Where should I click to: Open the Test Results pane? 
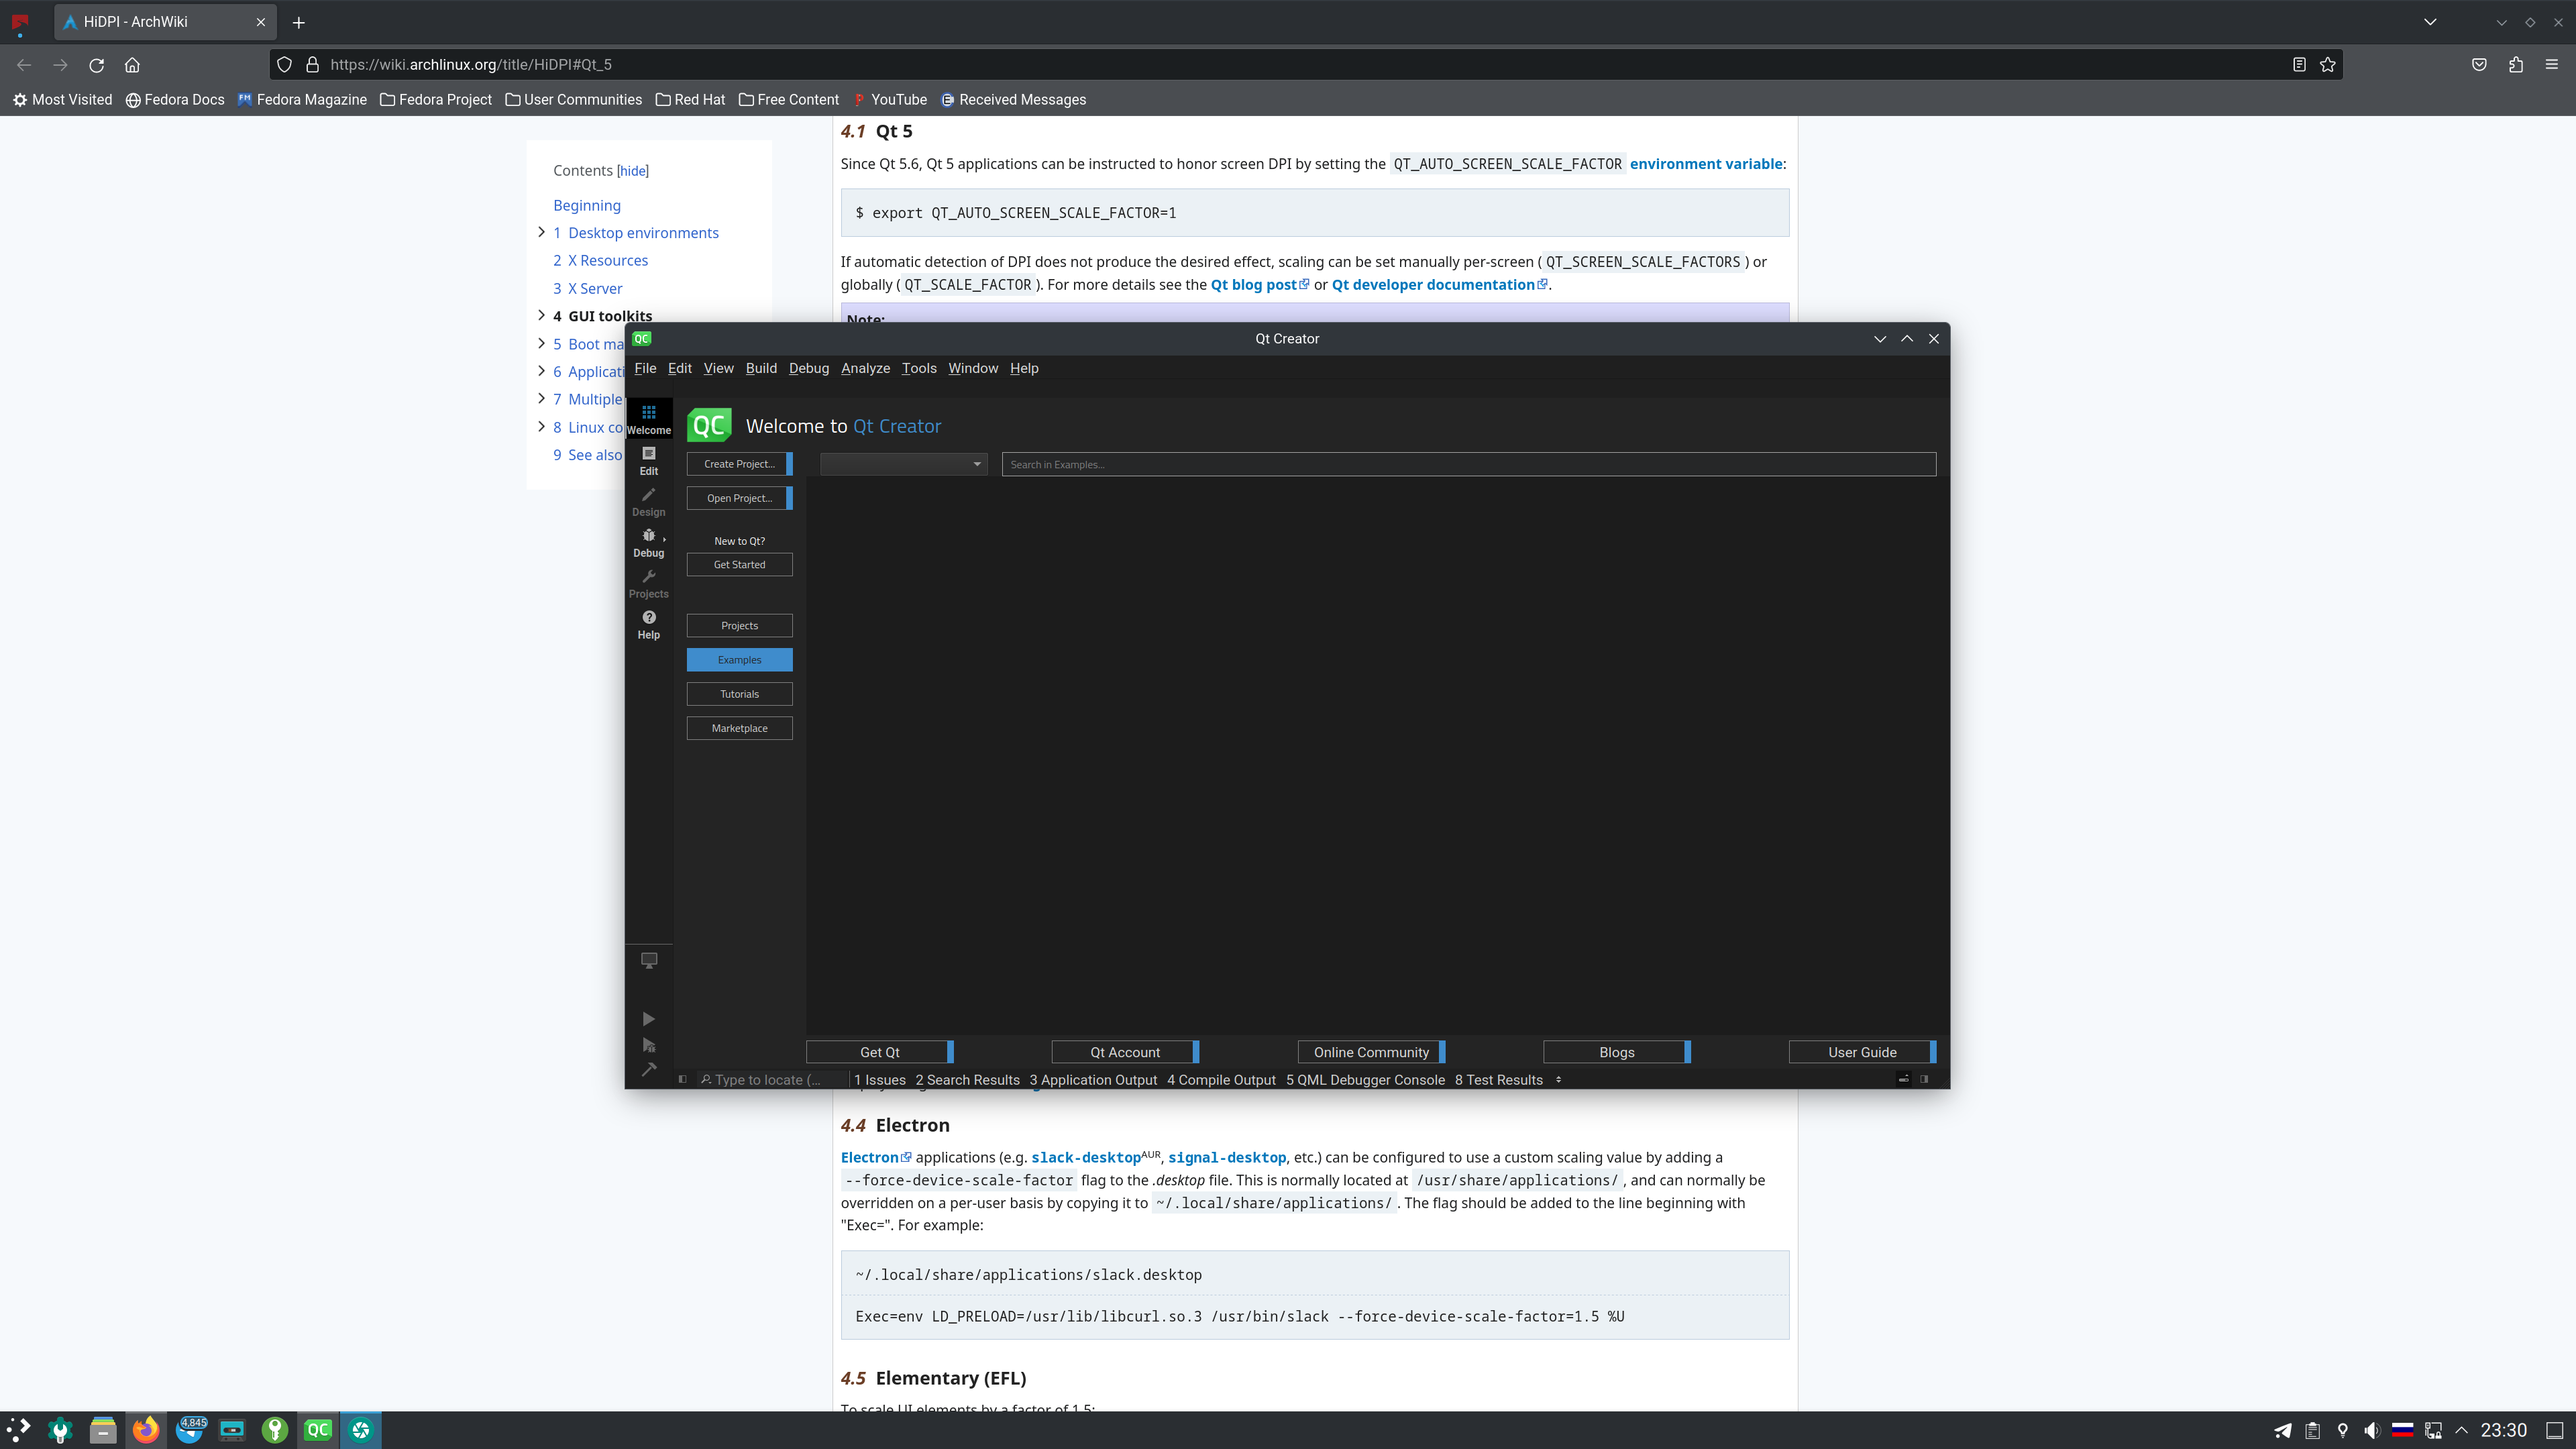click(1498, 1080)
